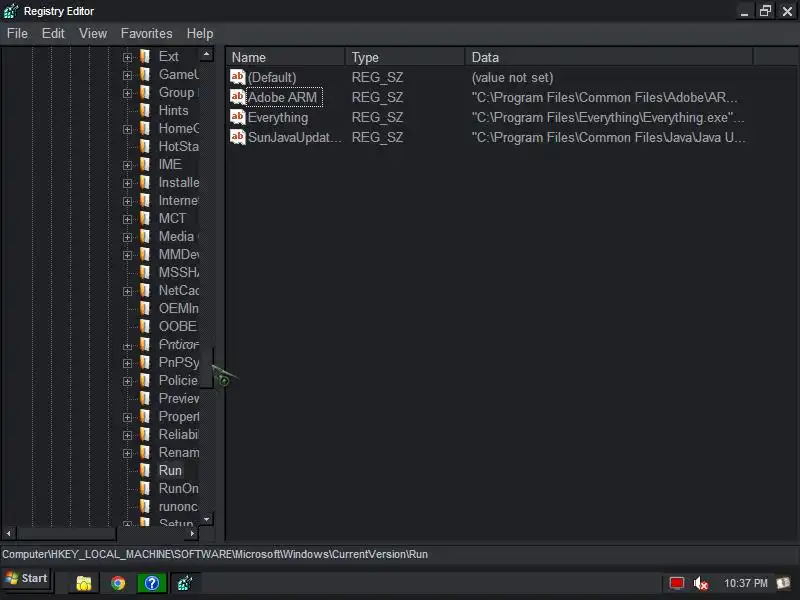Screen dimensions: 800x600
Task: Click the OOBE key folder icon
Action: point(145,327)
